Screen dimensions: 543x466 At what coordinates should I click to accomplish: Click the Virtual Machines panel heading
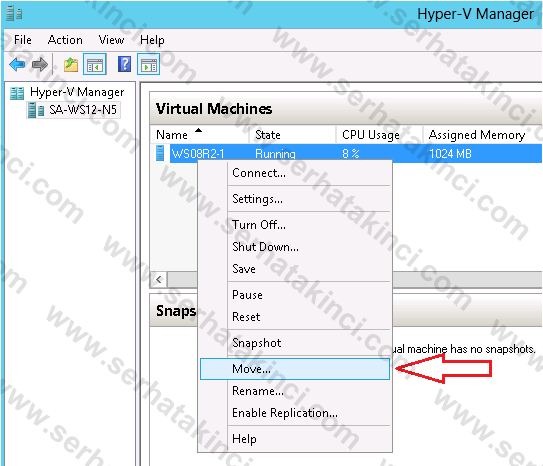[214, 109]
